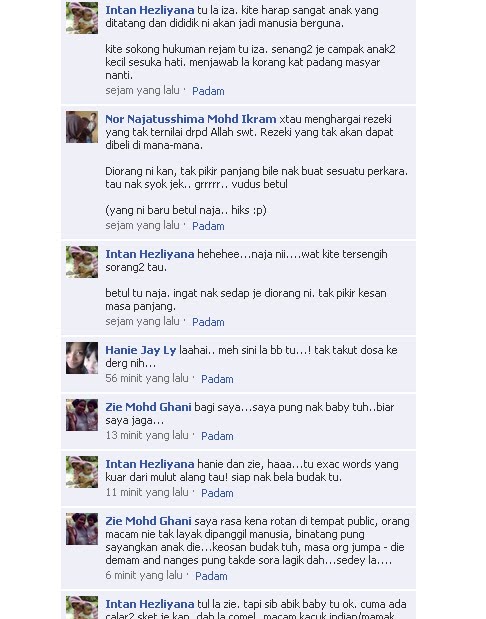The width and height of the screenshot is (486, 619).
Task: Click Nor Najatusshima Mohd Ikram's profile picture
Action: 82,127
